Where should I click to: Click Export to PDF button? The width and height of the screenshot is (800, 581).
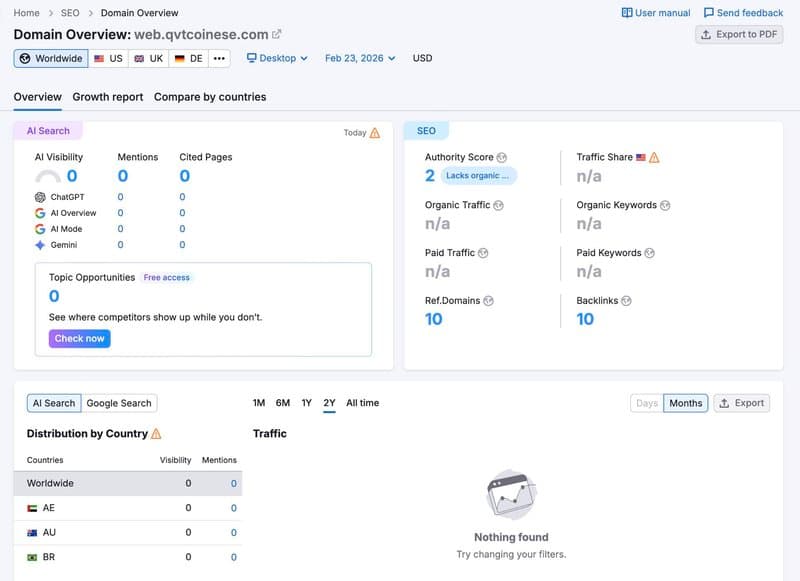pyautogui.click(x=739, y=34)
